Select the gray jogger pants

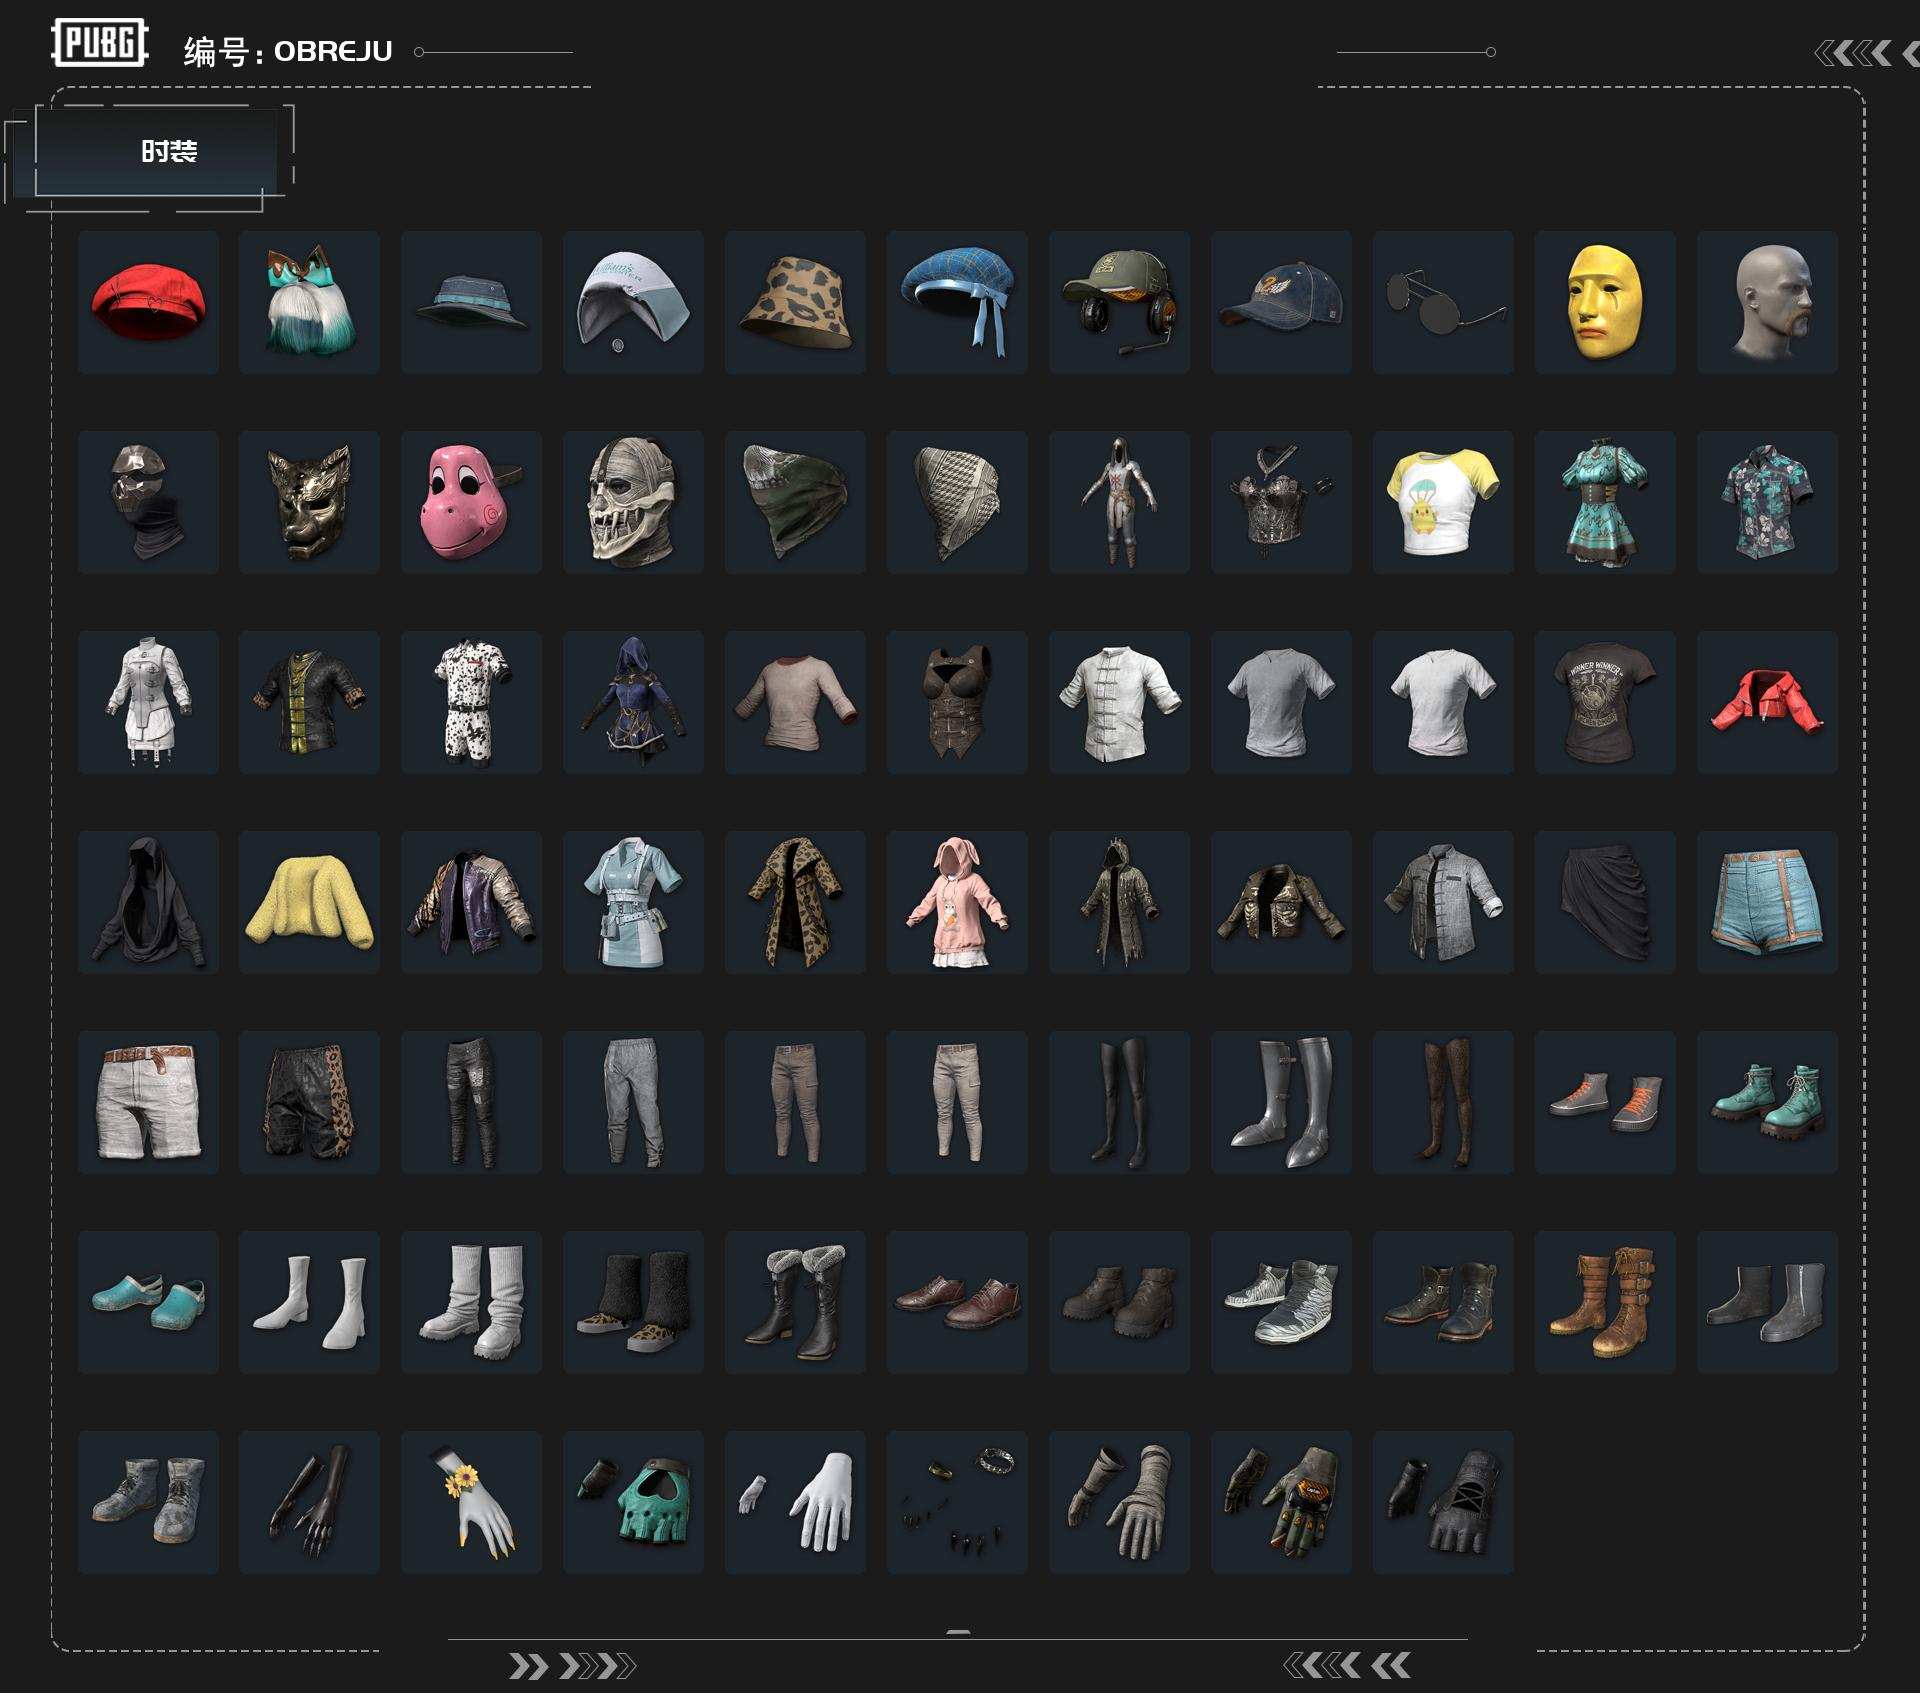tap(633, 1102)
